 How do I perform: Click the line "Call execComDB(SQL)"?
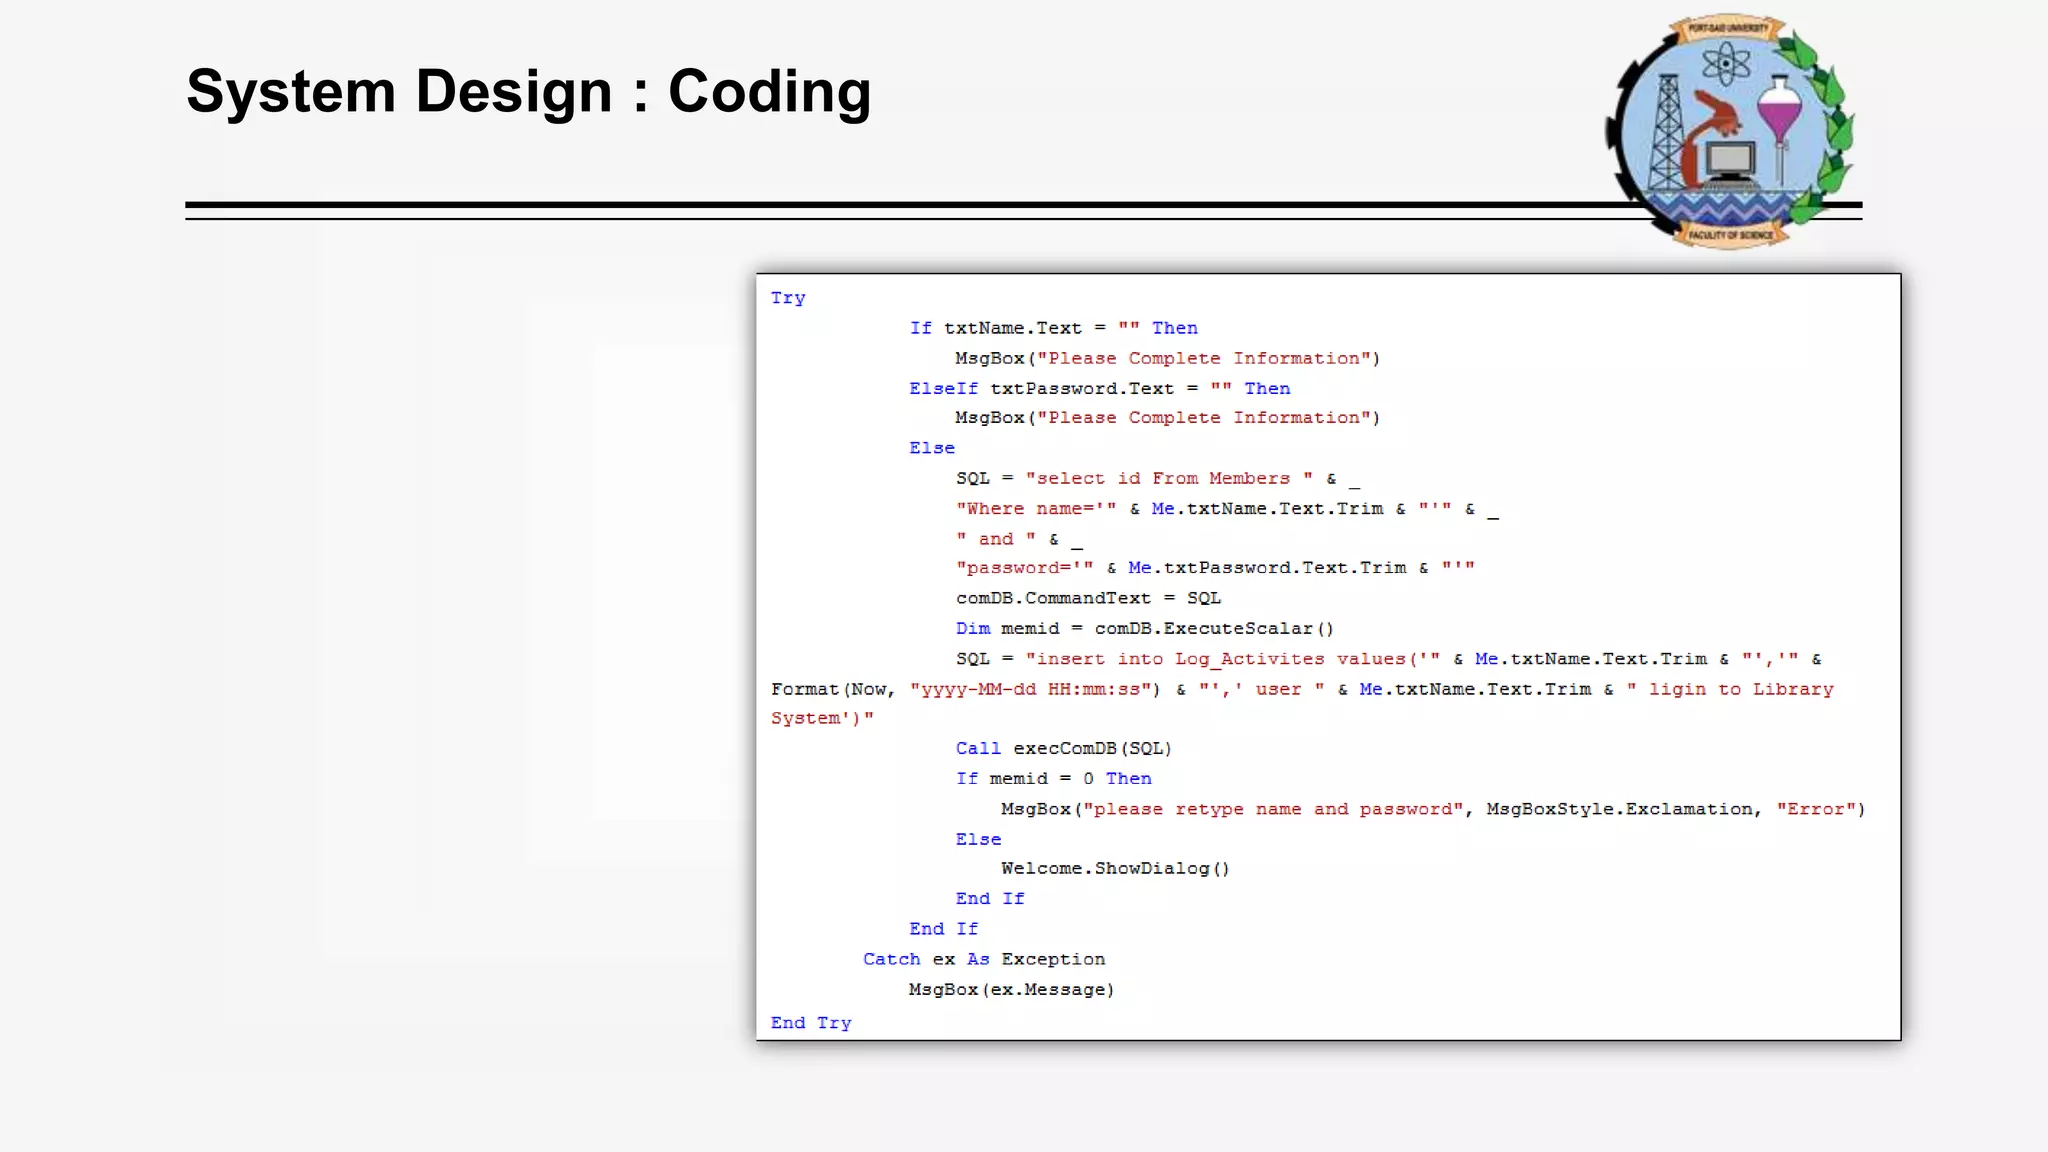[1063, 748]
